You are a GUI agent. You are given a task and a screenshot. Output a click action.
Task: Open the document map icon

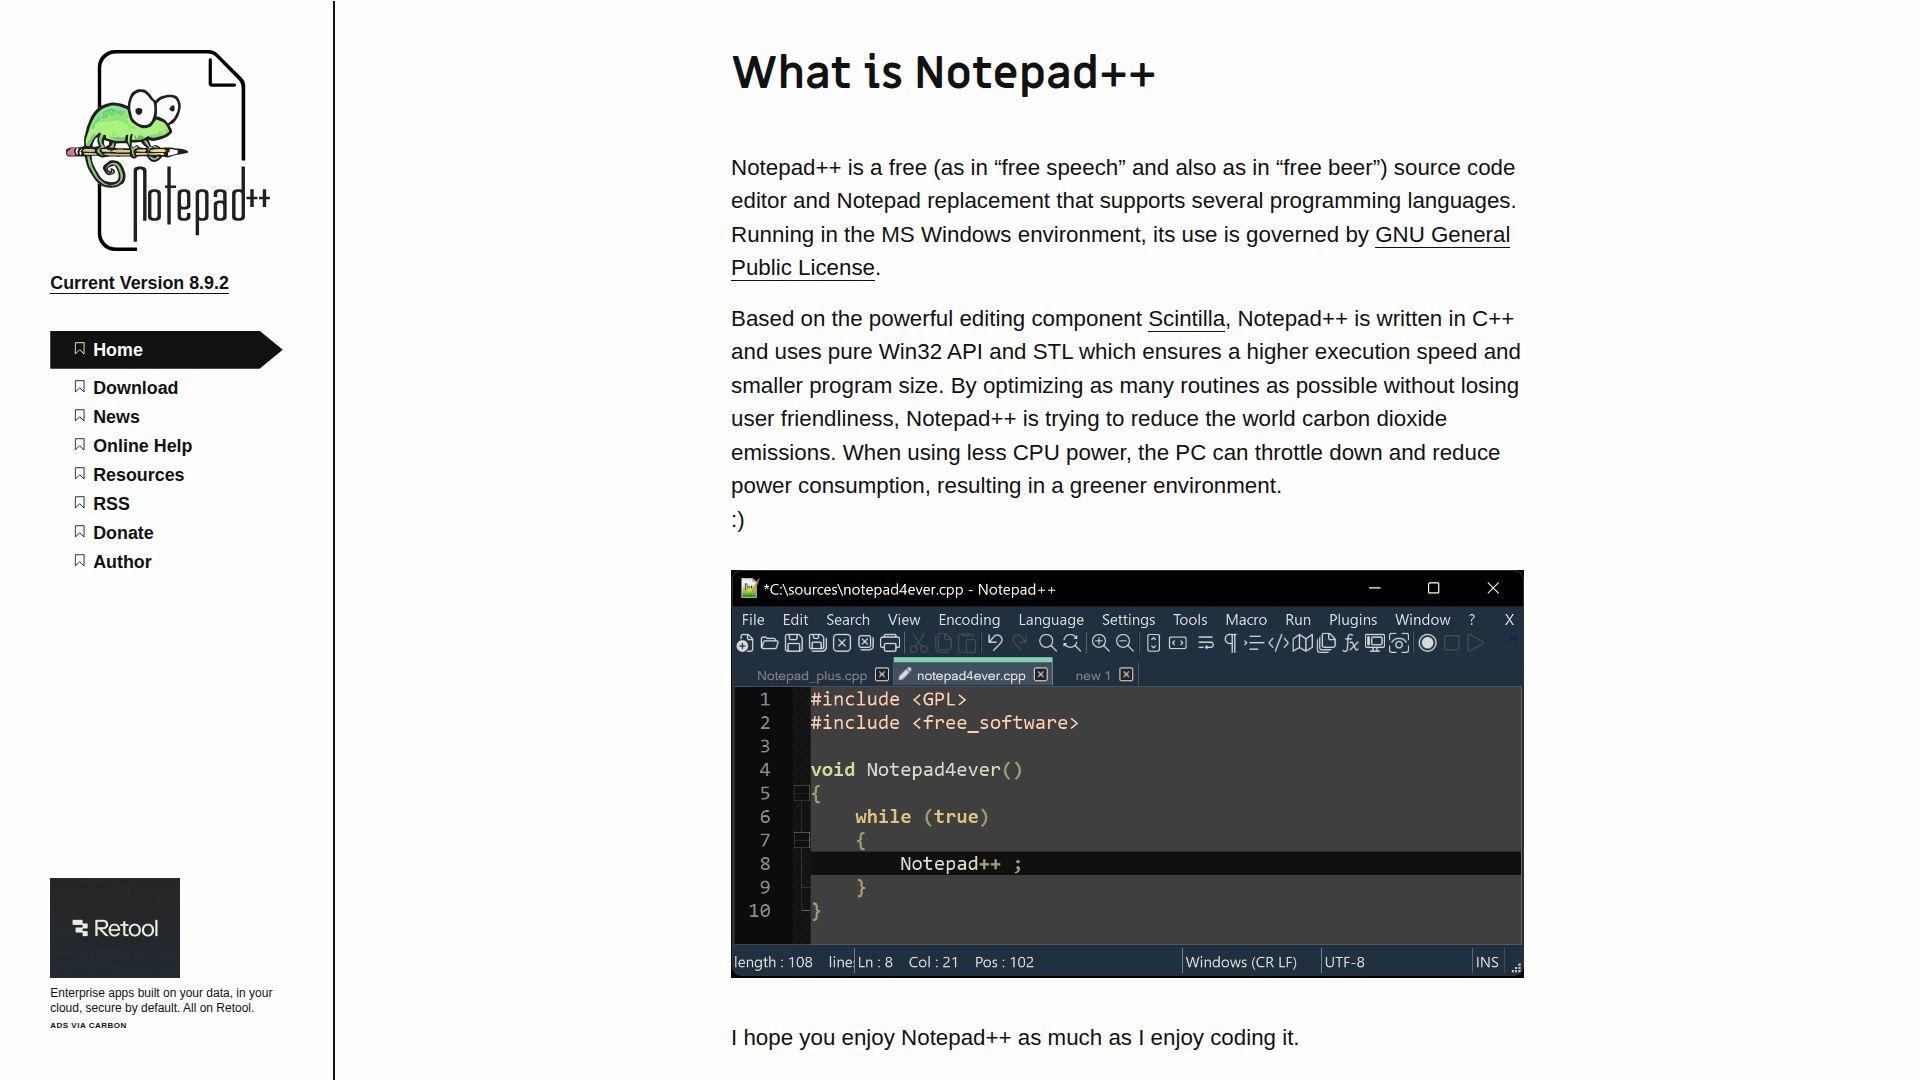pyautogui.click(x=1303, y=643)
